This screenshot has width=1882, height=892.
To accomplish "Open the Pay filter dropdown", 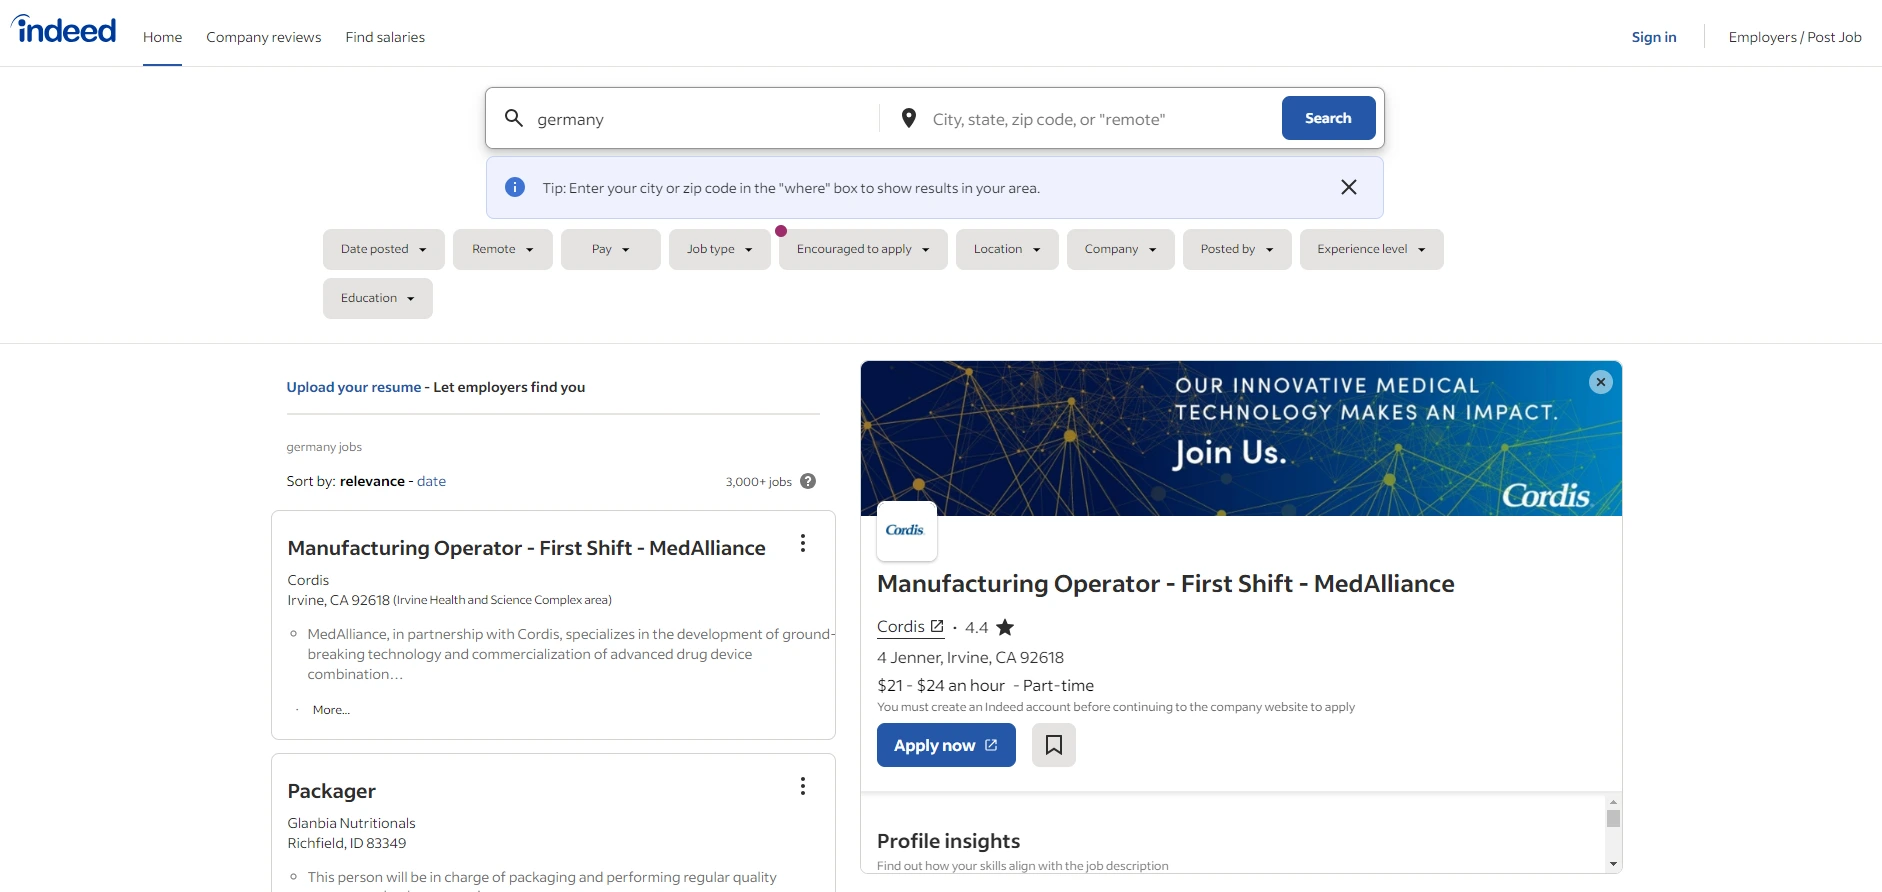I will tap(611, 249).
